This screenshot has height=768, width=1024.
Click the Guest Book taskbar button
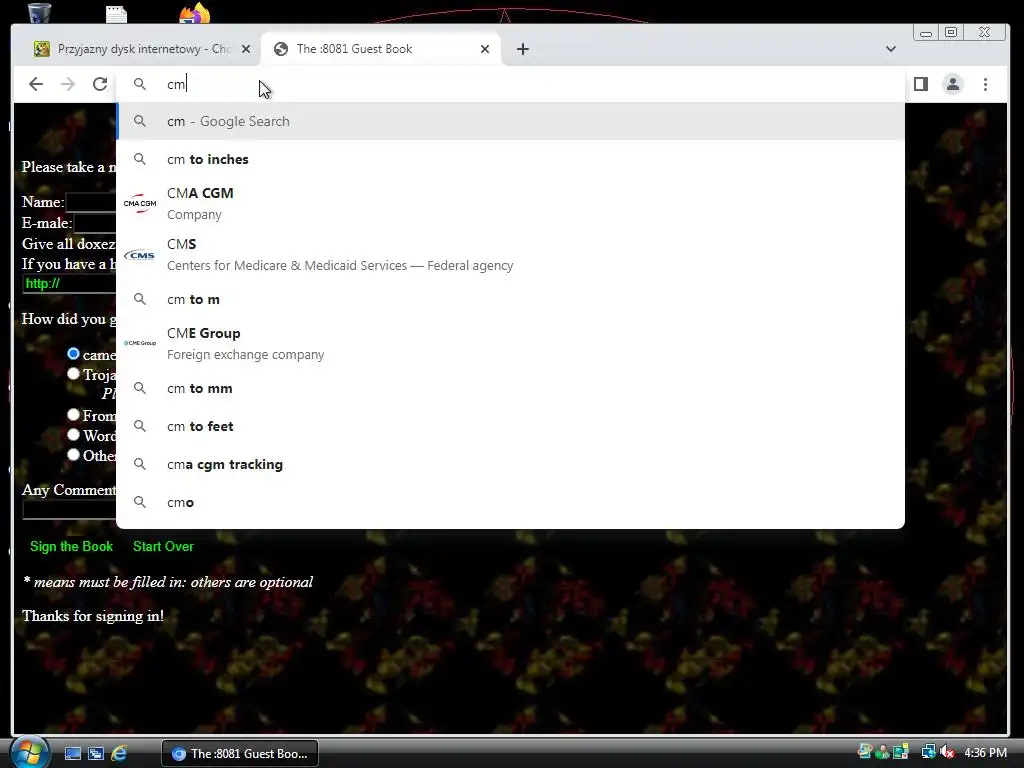(x=240, y=754)
